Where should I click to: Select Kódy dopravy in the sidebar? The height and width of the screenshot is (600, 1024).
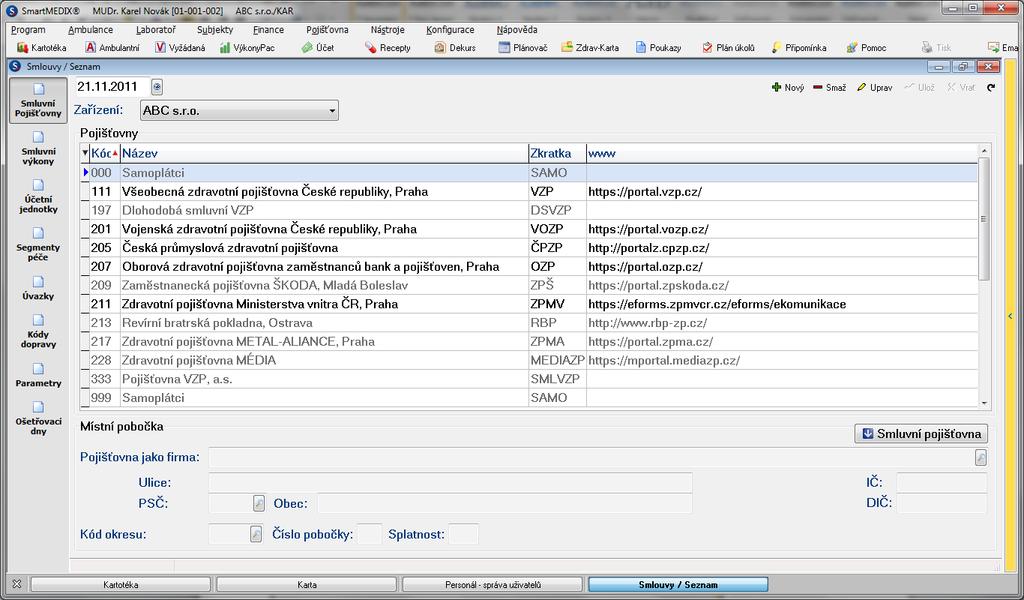pos(39,331)
